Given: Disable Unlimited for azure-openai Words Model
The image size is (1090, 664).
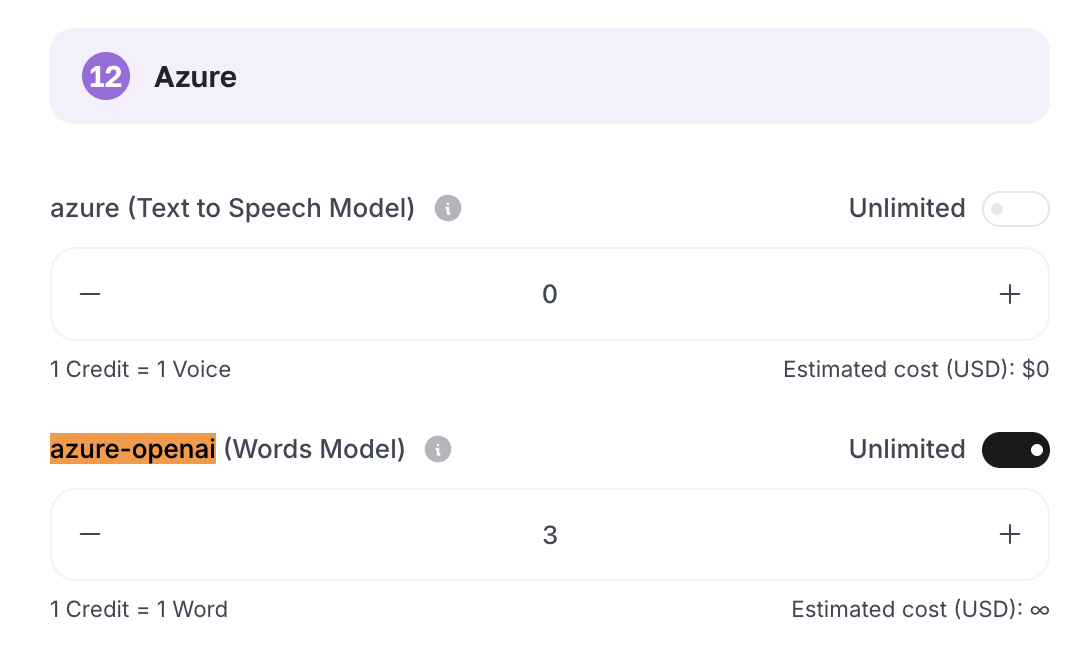Looking at the screenshot, I should coord(1016,450).
